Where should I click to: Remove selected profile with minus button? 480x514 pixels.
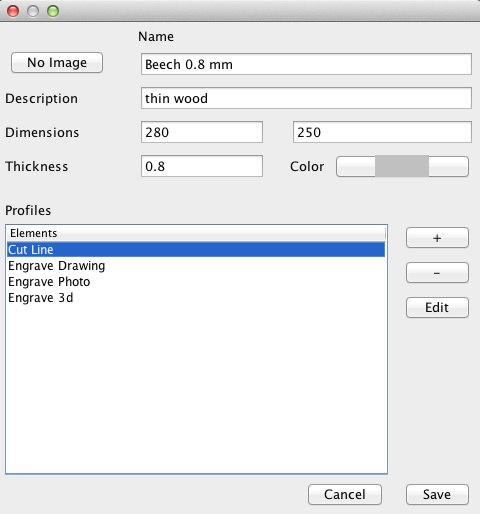click(x=437, y=273)
